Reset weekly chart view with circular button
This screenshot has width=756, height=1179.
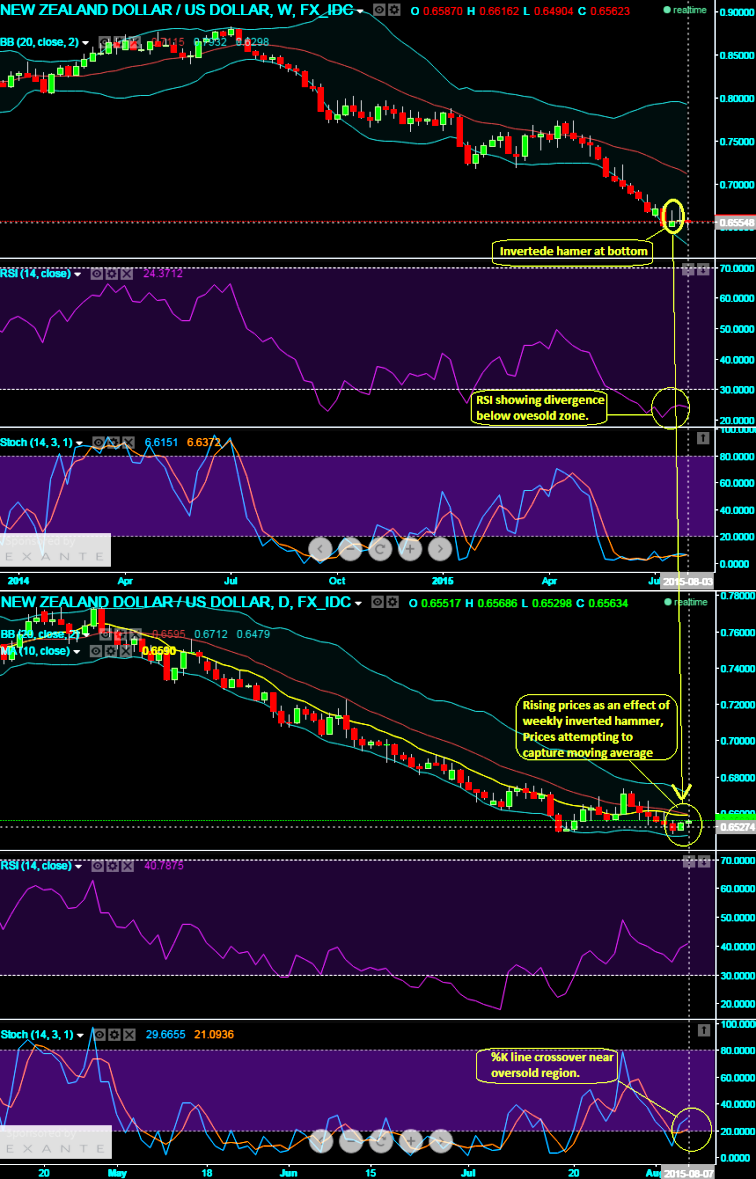tap(379, 550)
